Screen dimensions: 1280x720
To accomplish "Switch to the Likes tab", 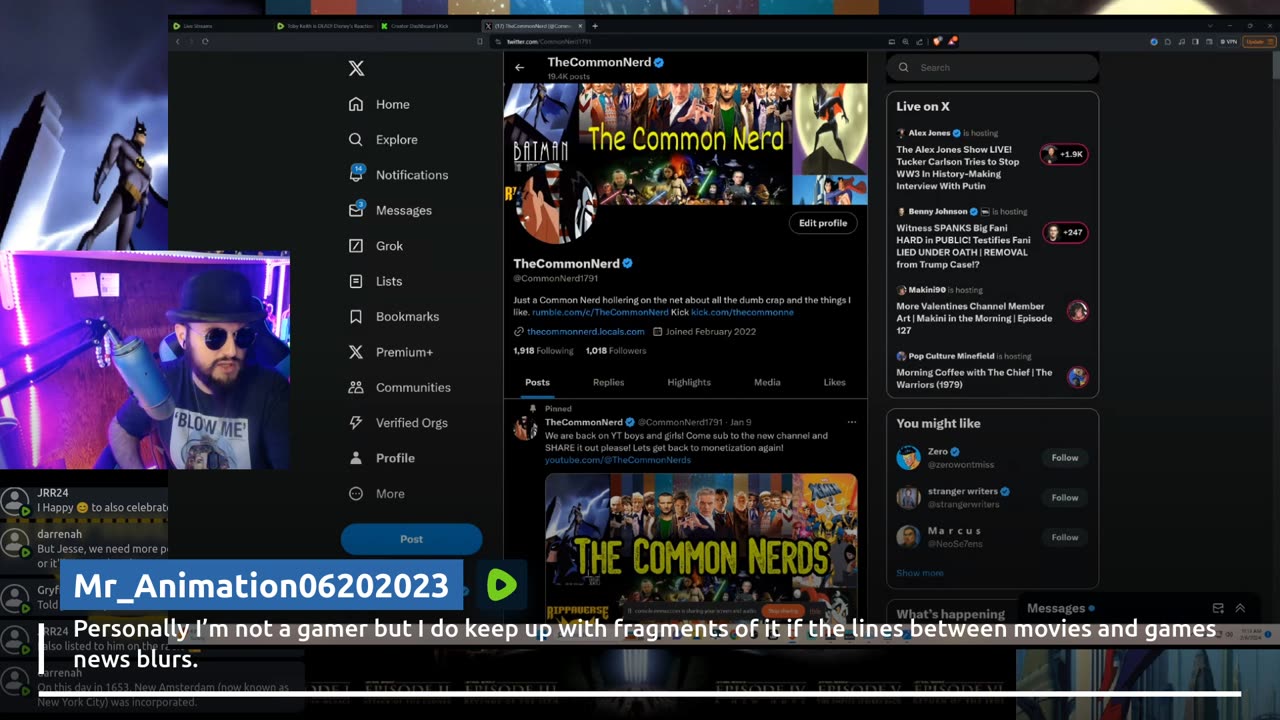I will click(x=834, y=382).
